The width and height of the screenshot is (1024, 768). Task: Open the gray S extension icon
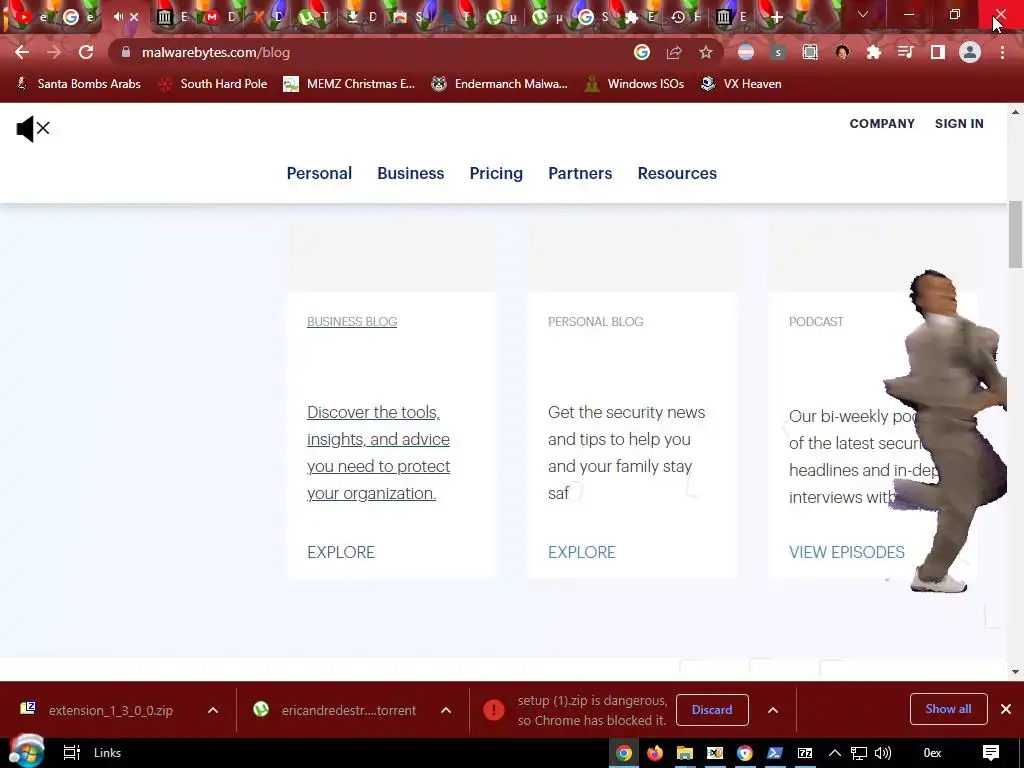(778, 52)
